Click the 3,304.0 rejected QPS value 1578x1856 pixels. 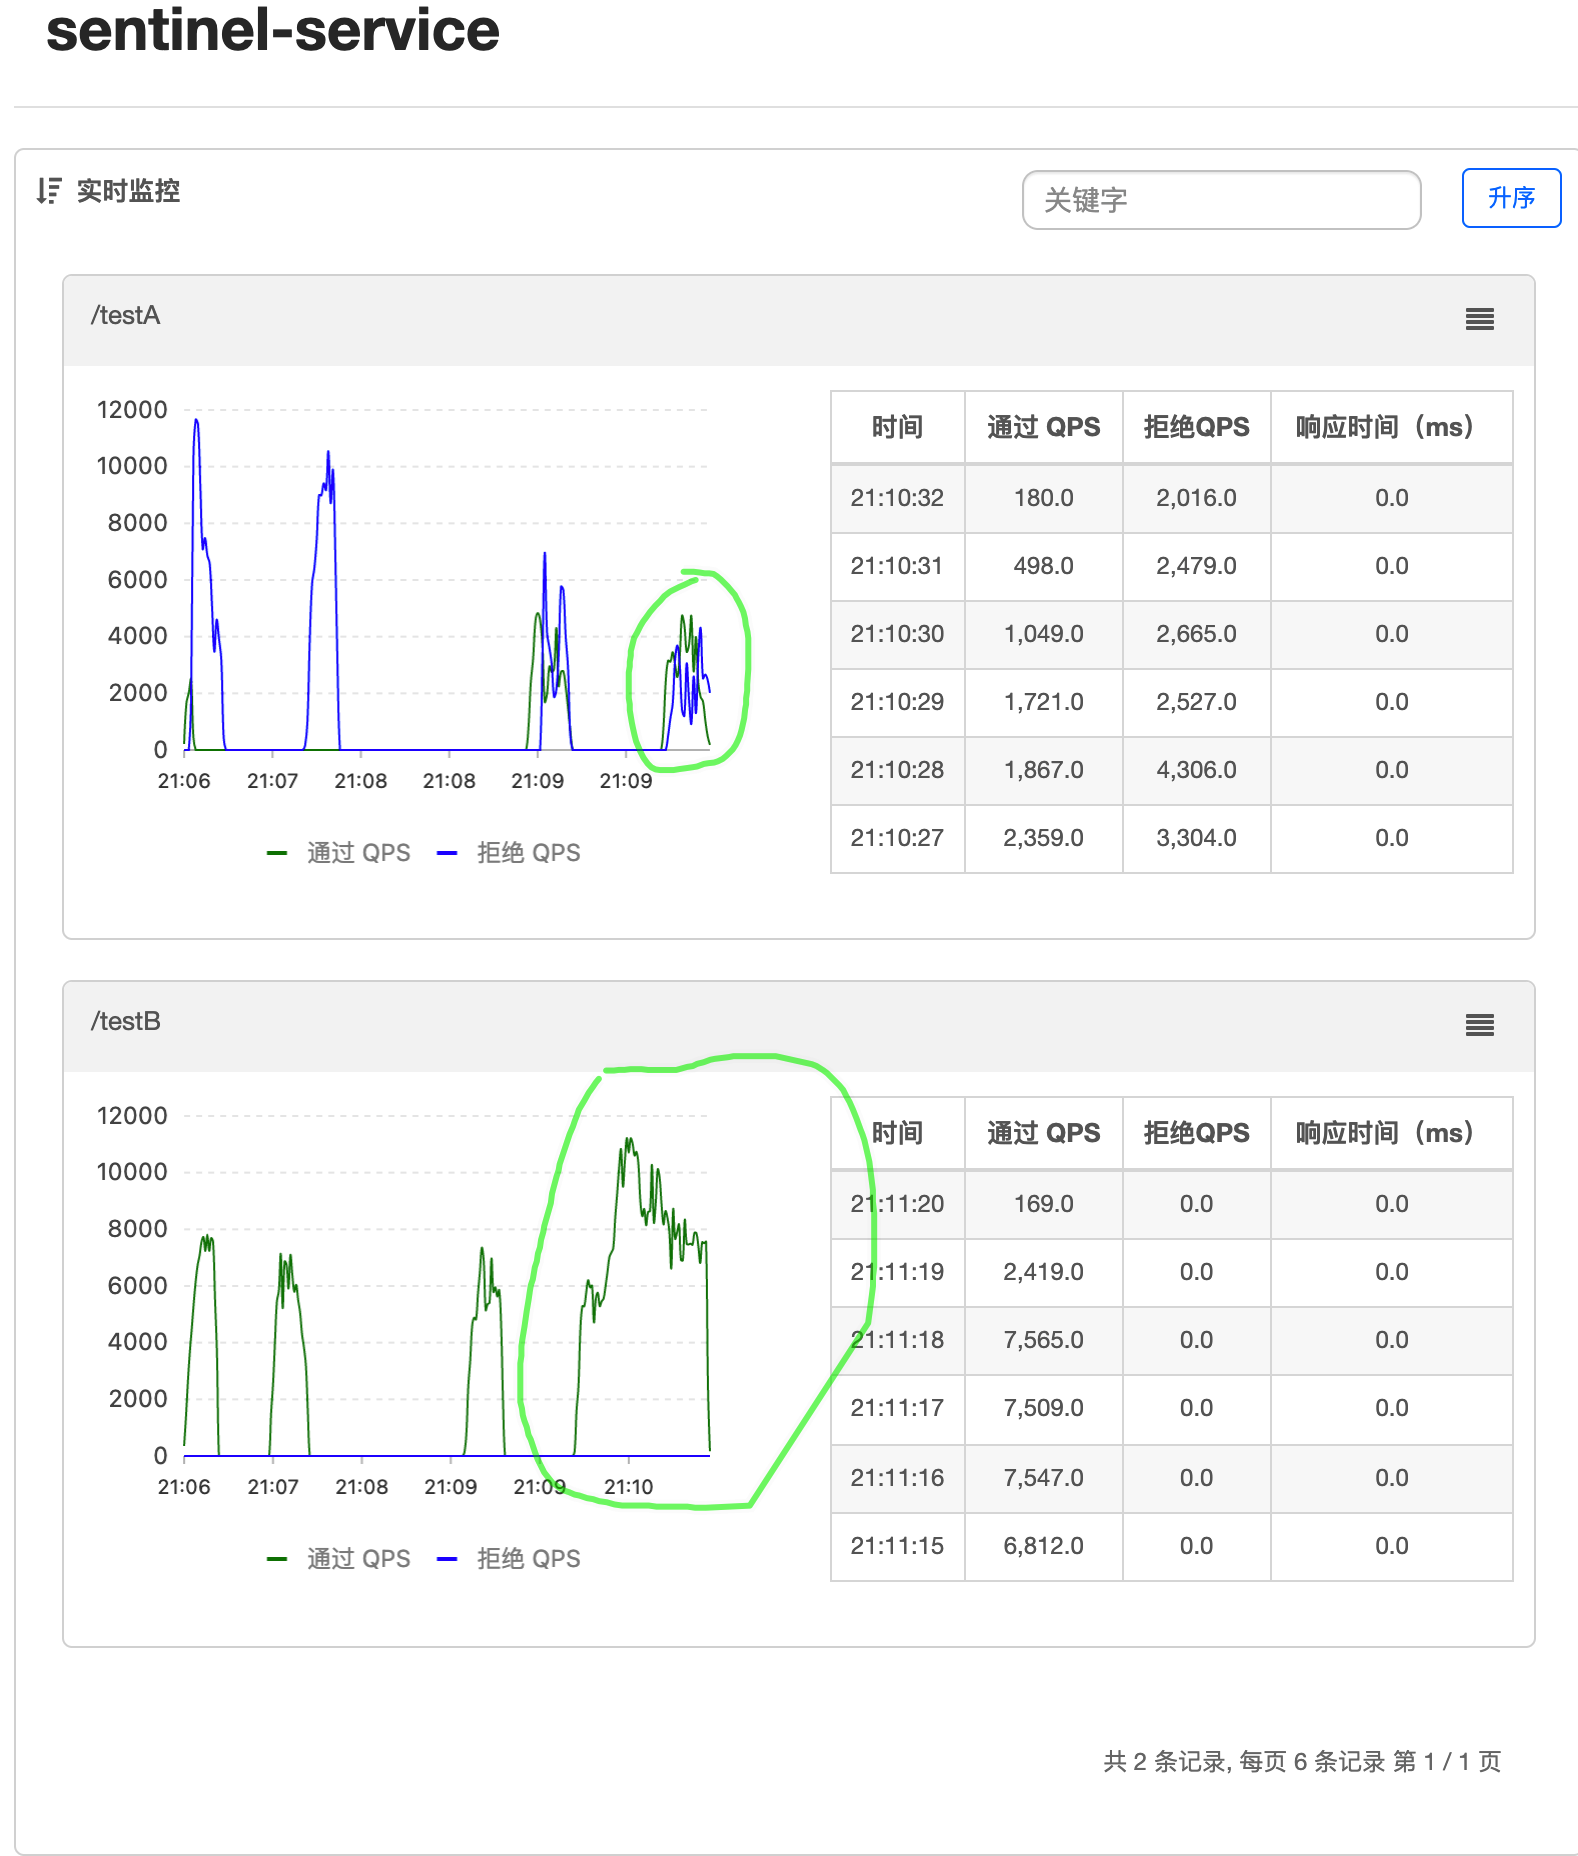1196,838
